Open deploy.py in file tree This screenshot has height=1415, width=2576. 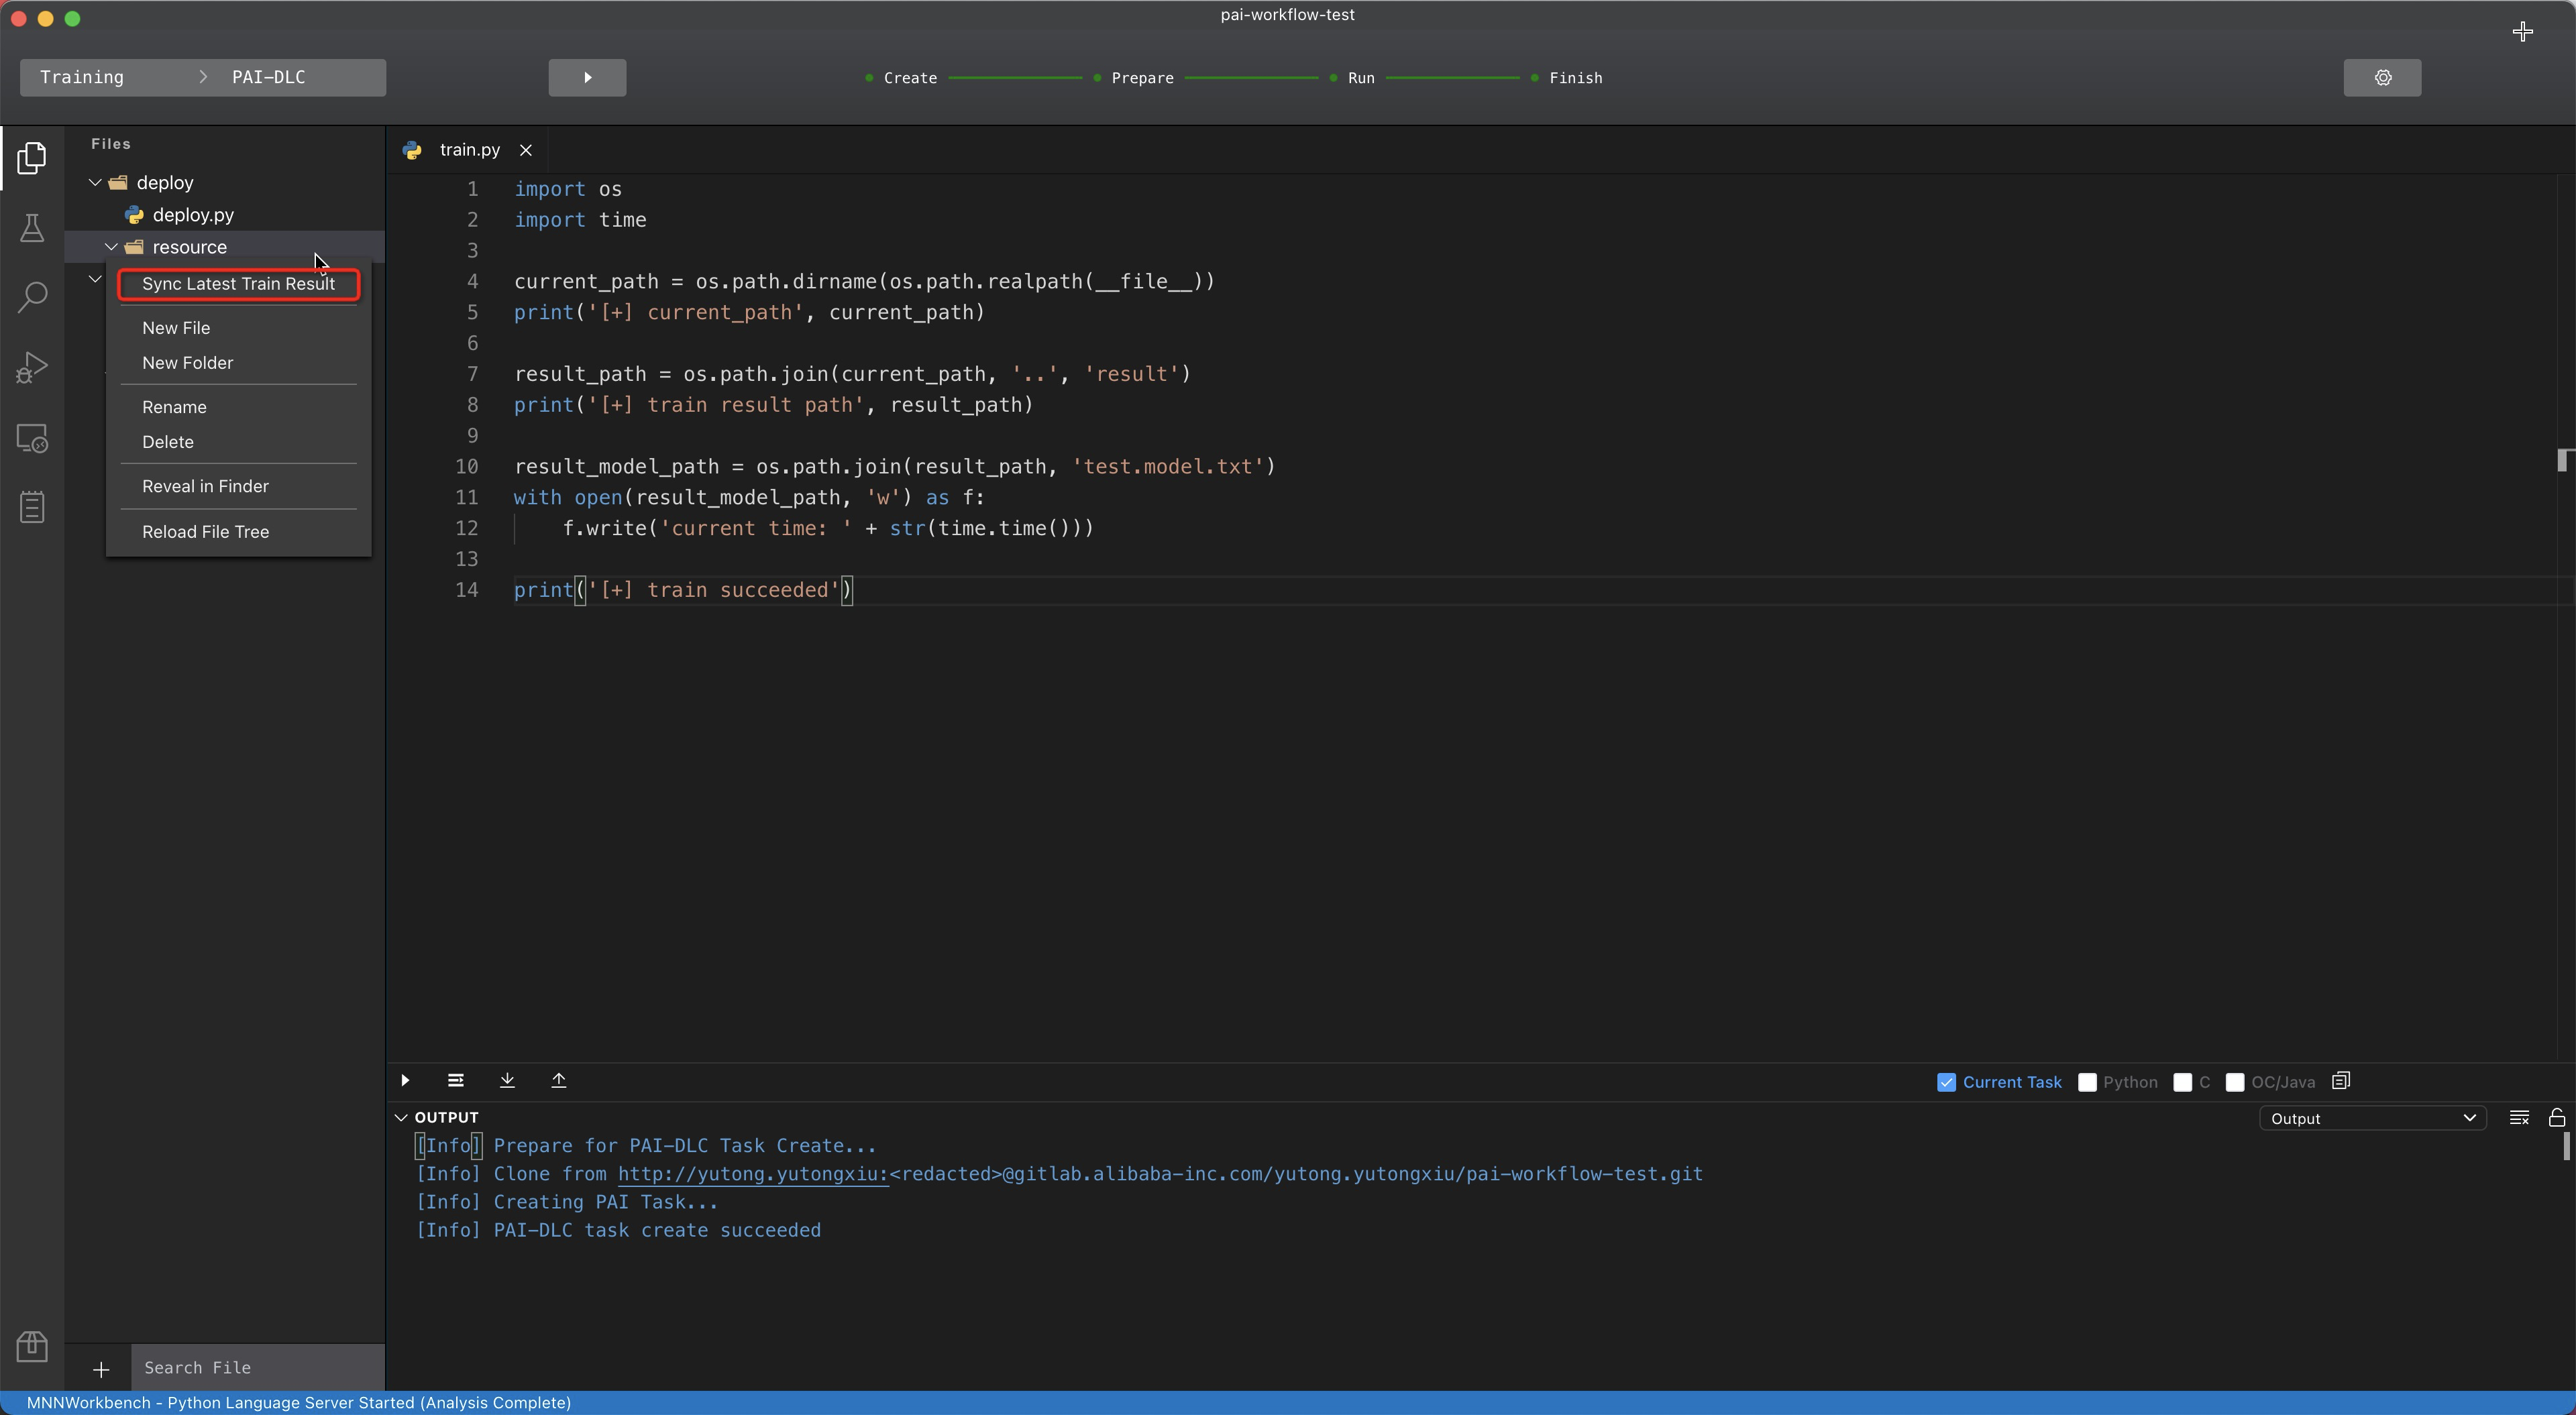tap(193, 215)
